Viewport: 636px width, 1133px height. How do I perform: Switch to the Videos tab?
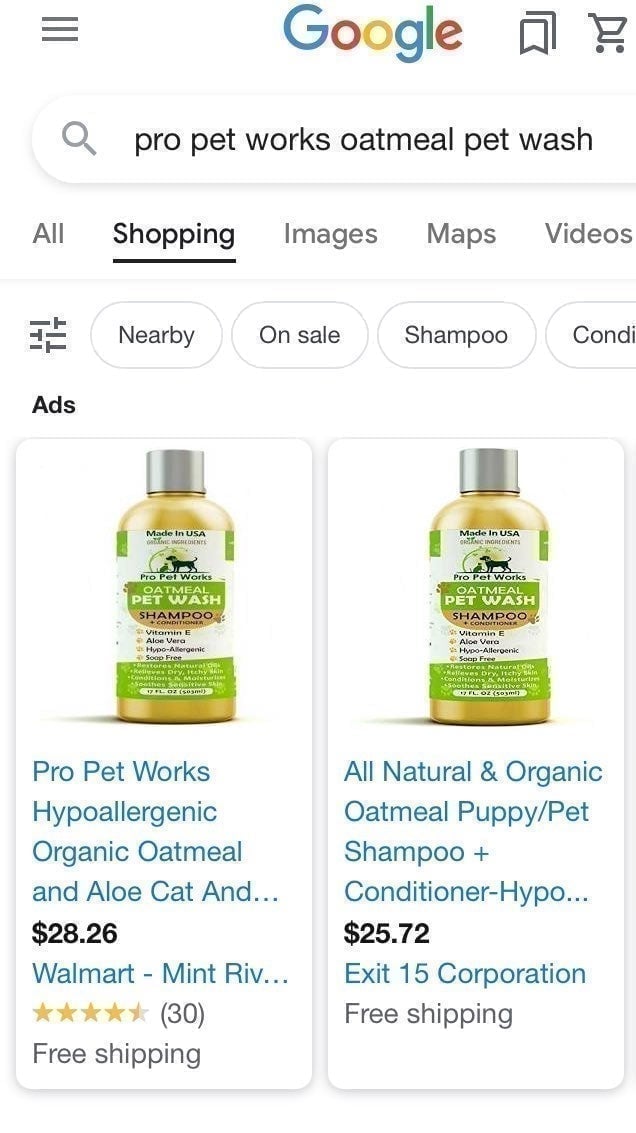589,233
